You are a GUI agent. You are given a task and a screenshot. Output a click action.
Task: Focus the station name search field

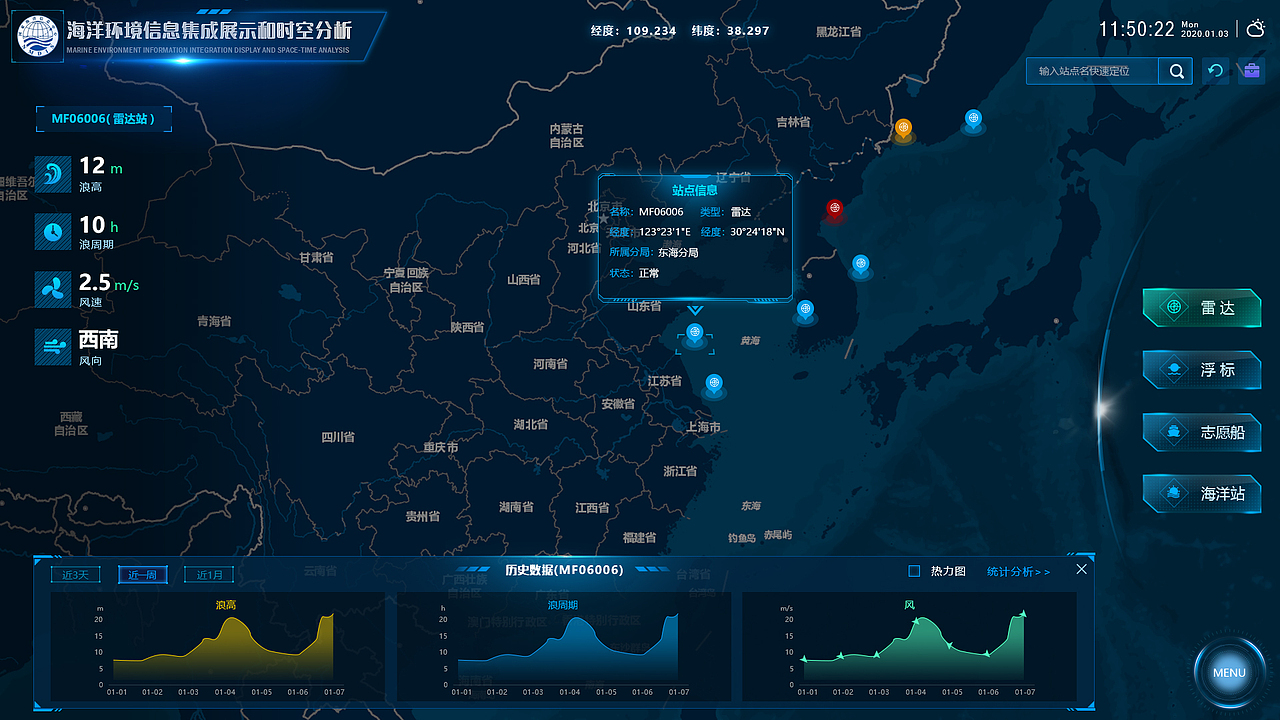tap(1093, 71)
